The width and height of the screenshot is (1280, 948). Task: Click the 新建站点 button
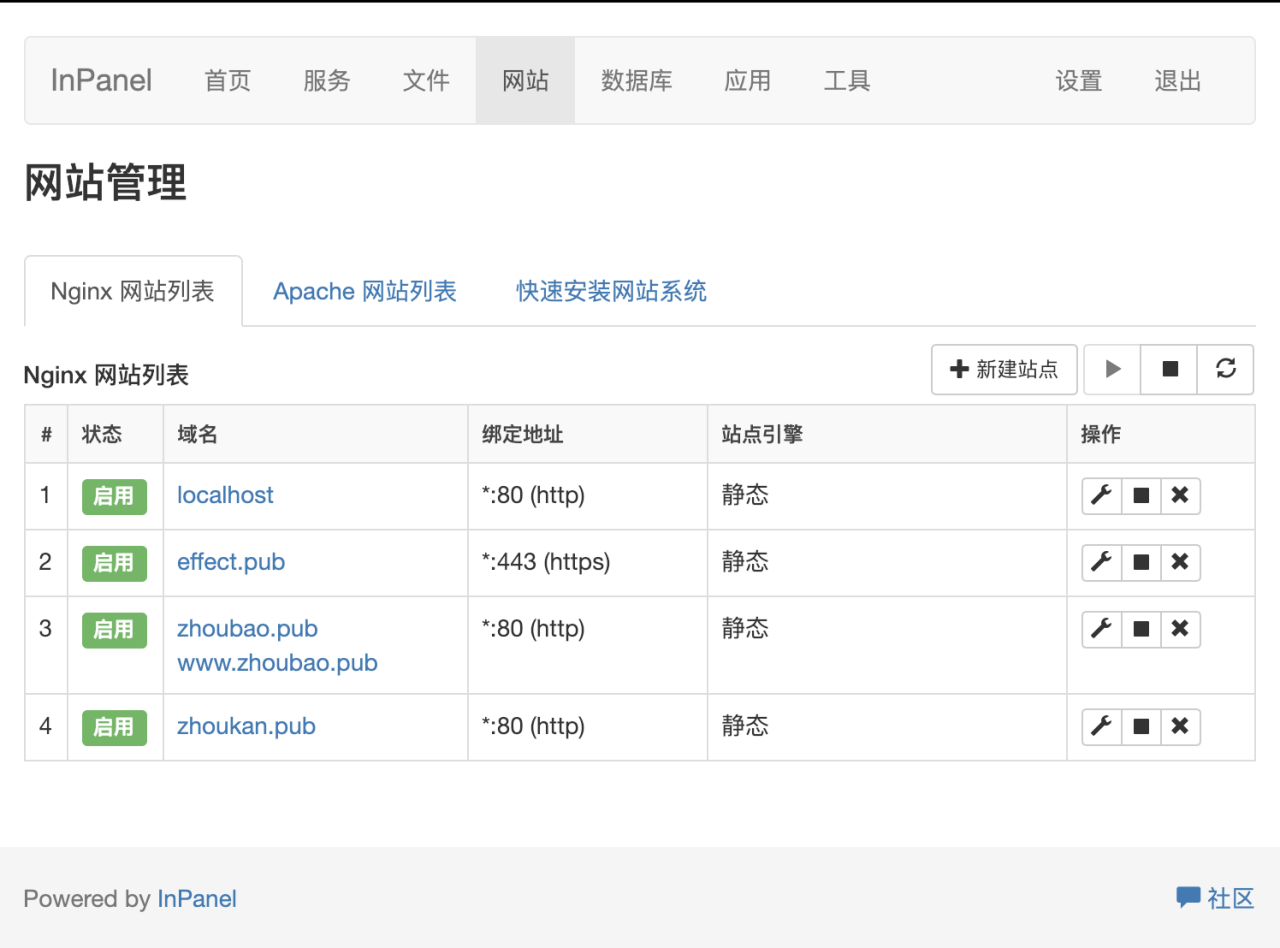(1004, 369)
